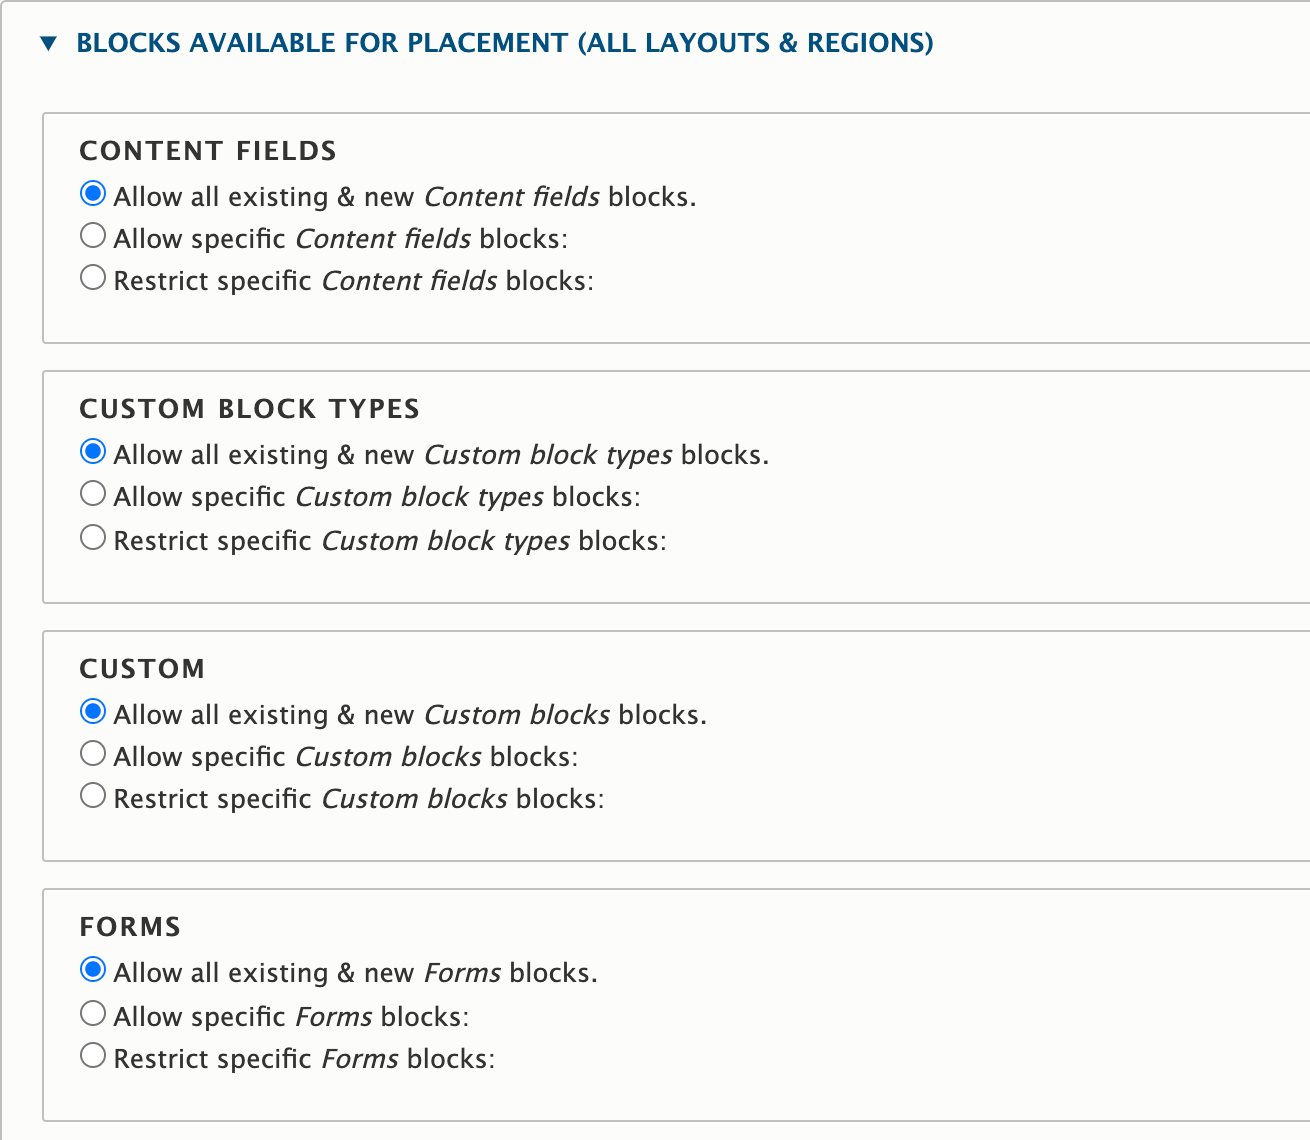The height and width of the screenshot is (1140, 1310).
Task: Click the FORMS fieldset heading
Action: pos(130,926)
